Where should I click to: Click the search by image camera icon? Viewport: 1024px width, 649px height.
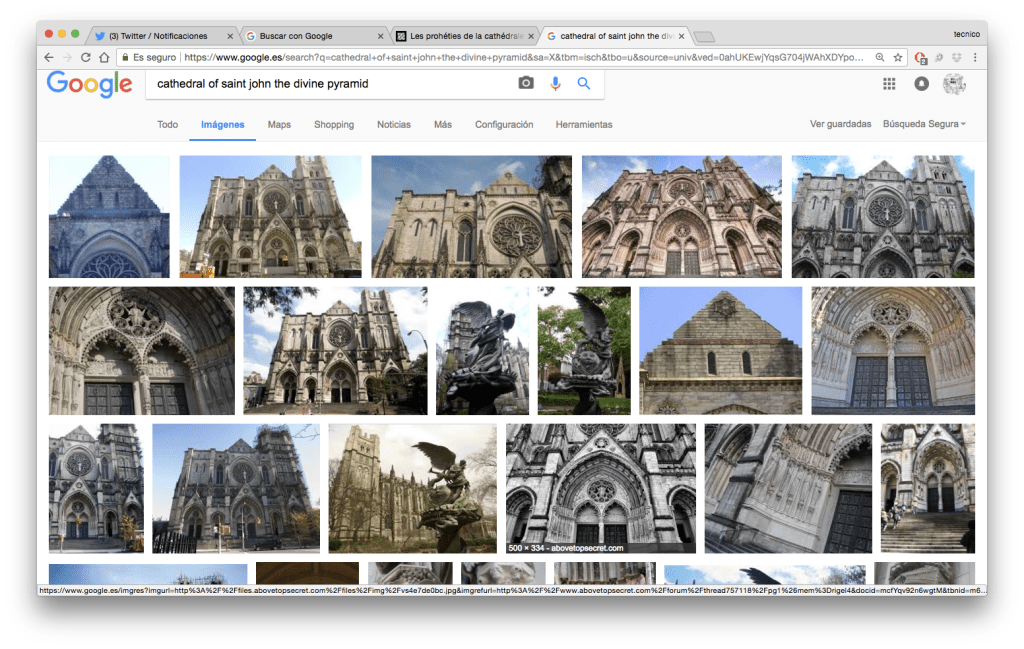pos(526,84)
